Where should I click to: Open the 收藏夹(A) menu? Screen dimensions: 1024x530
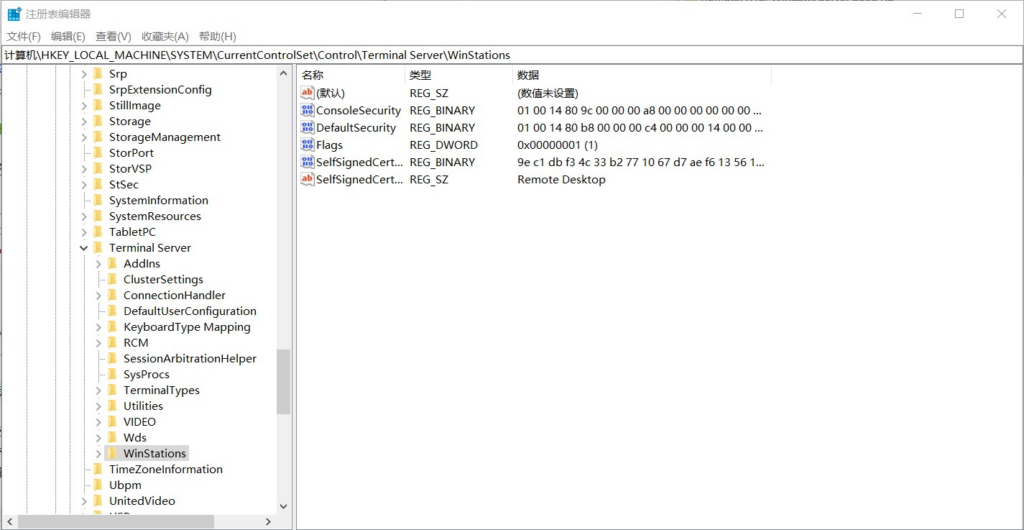[165, 37]
